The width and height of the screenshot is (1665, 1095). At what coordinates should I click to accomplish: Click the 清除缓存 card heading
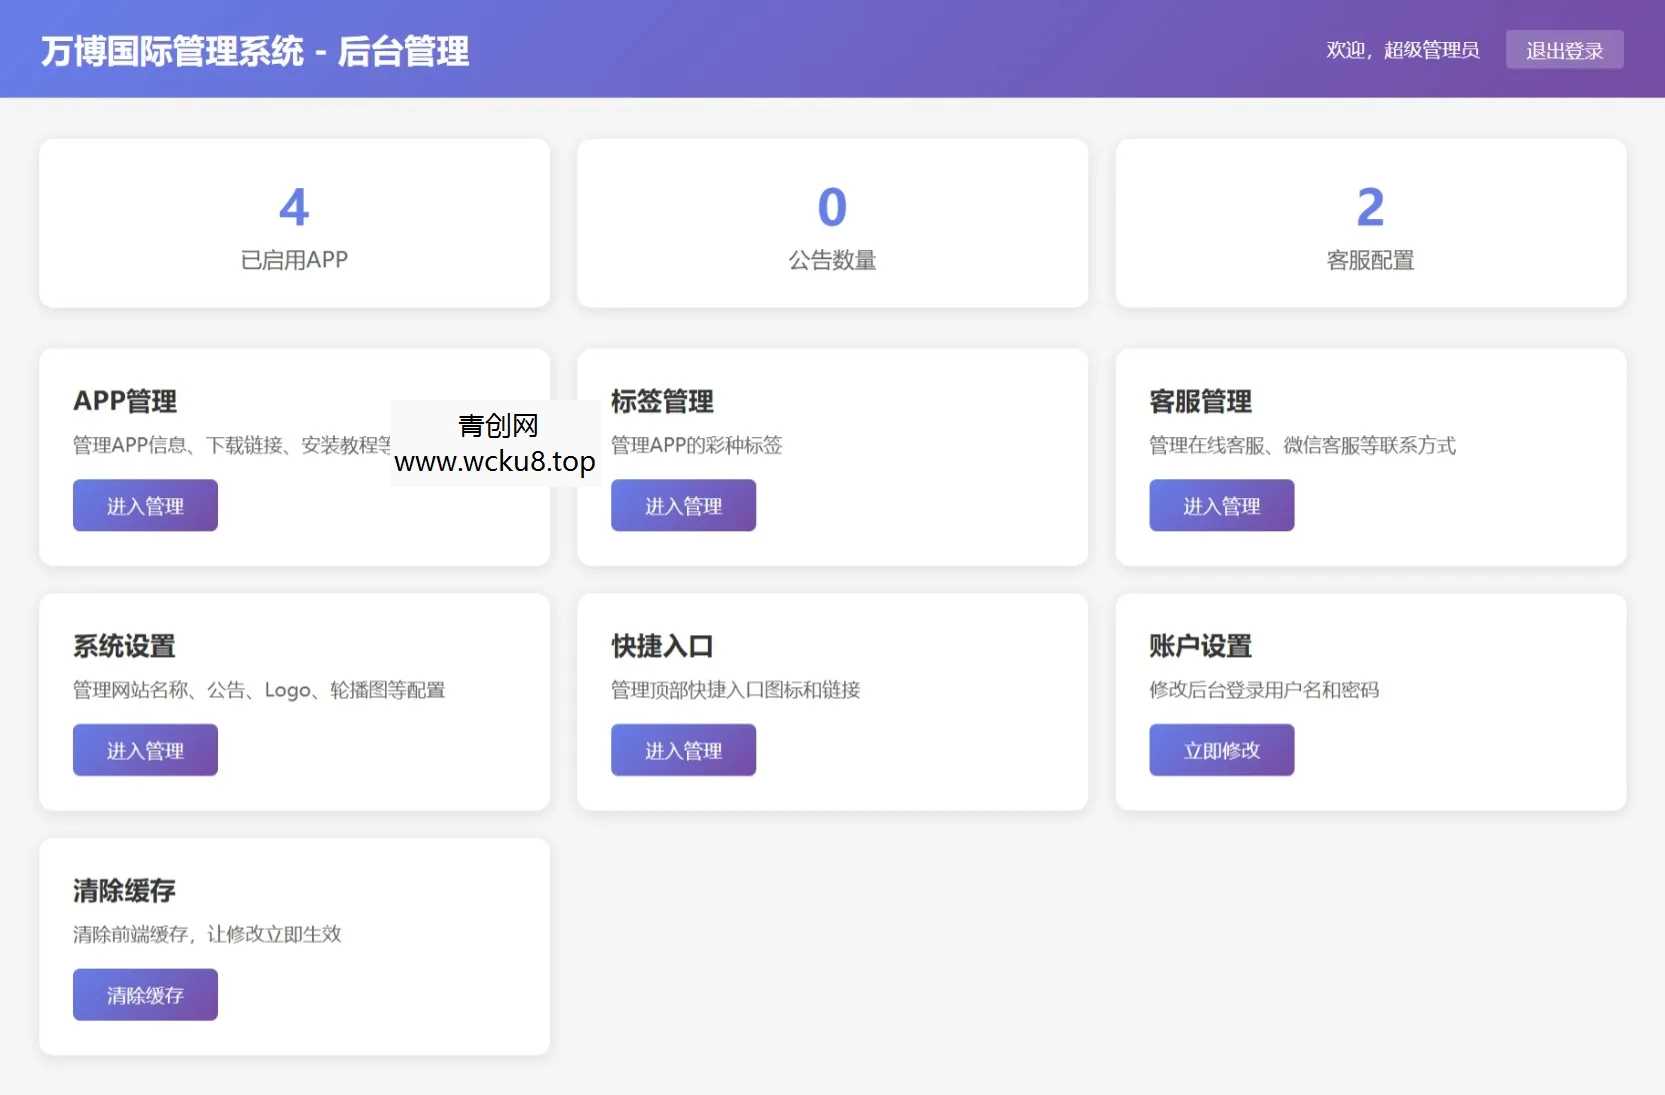pos(122,891)
